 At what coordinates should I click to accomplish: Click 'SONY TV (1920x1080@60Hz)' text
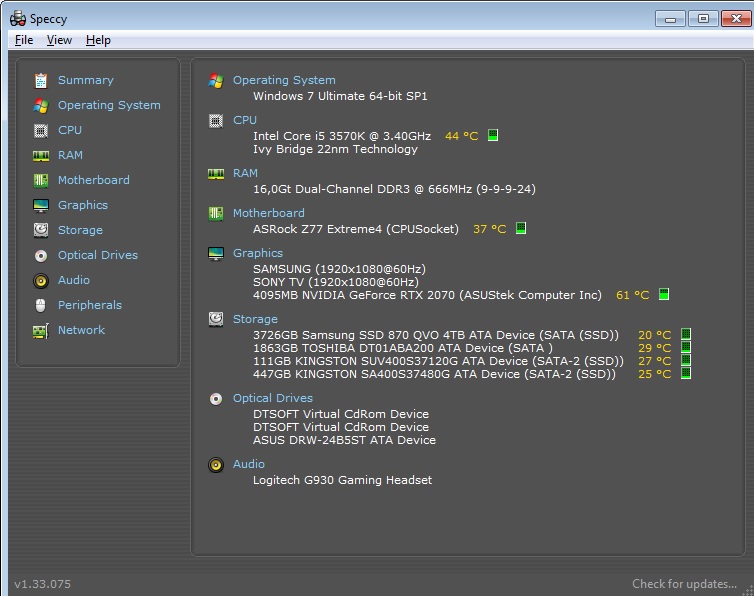[x=336, y=282]
